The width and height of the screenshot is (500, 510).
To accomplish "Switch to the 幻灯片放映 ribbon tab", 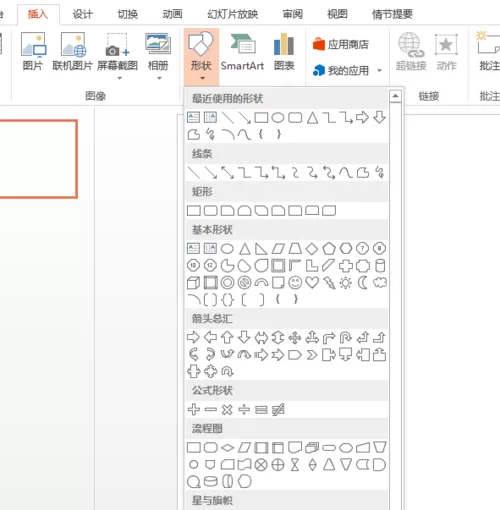I will coord(232,14).
